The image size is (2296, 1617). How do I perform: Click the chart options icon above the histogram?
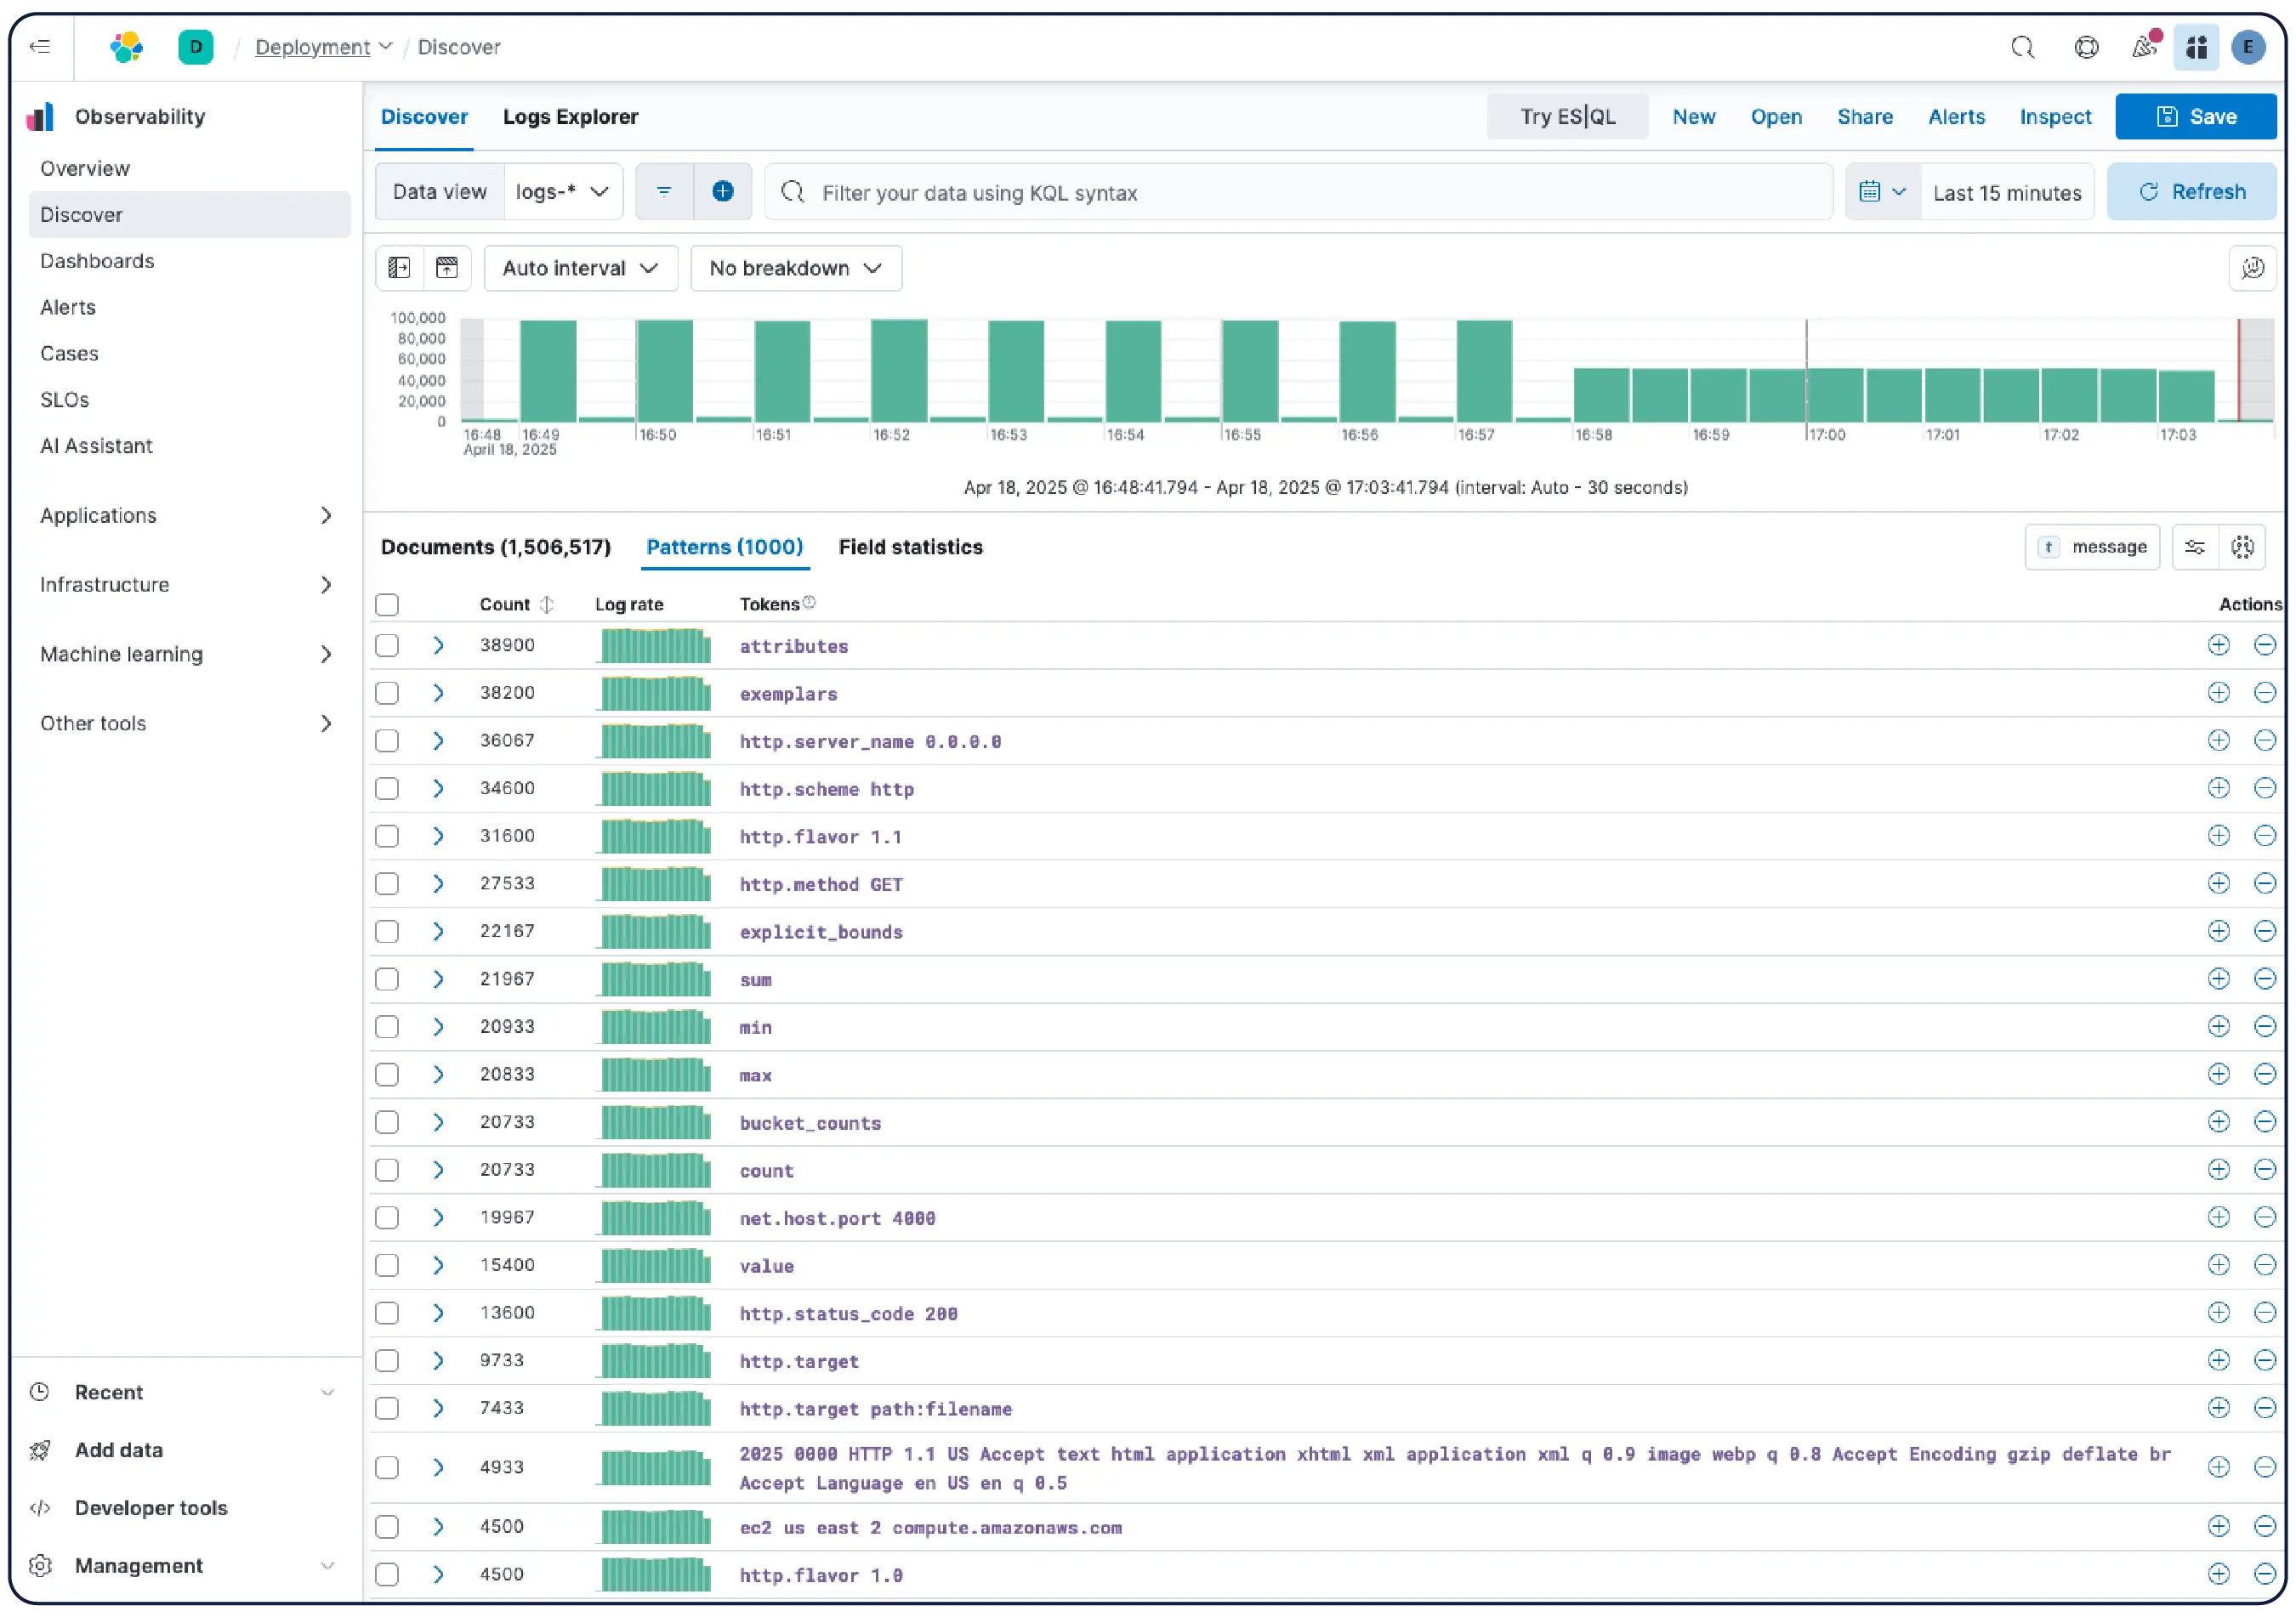2252,268
